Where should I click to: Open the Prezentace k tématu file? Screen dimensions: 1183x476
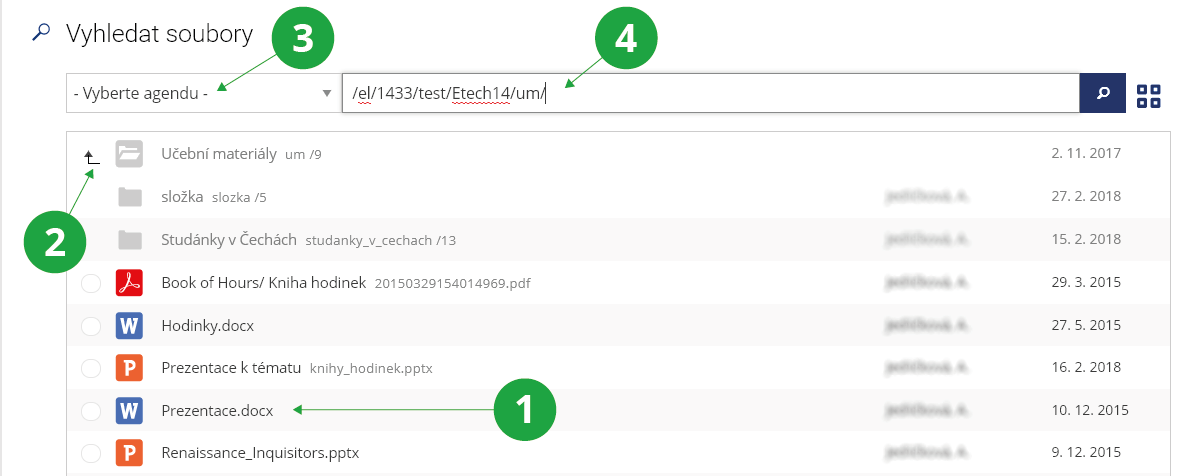click(230, 368)
